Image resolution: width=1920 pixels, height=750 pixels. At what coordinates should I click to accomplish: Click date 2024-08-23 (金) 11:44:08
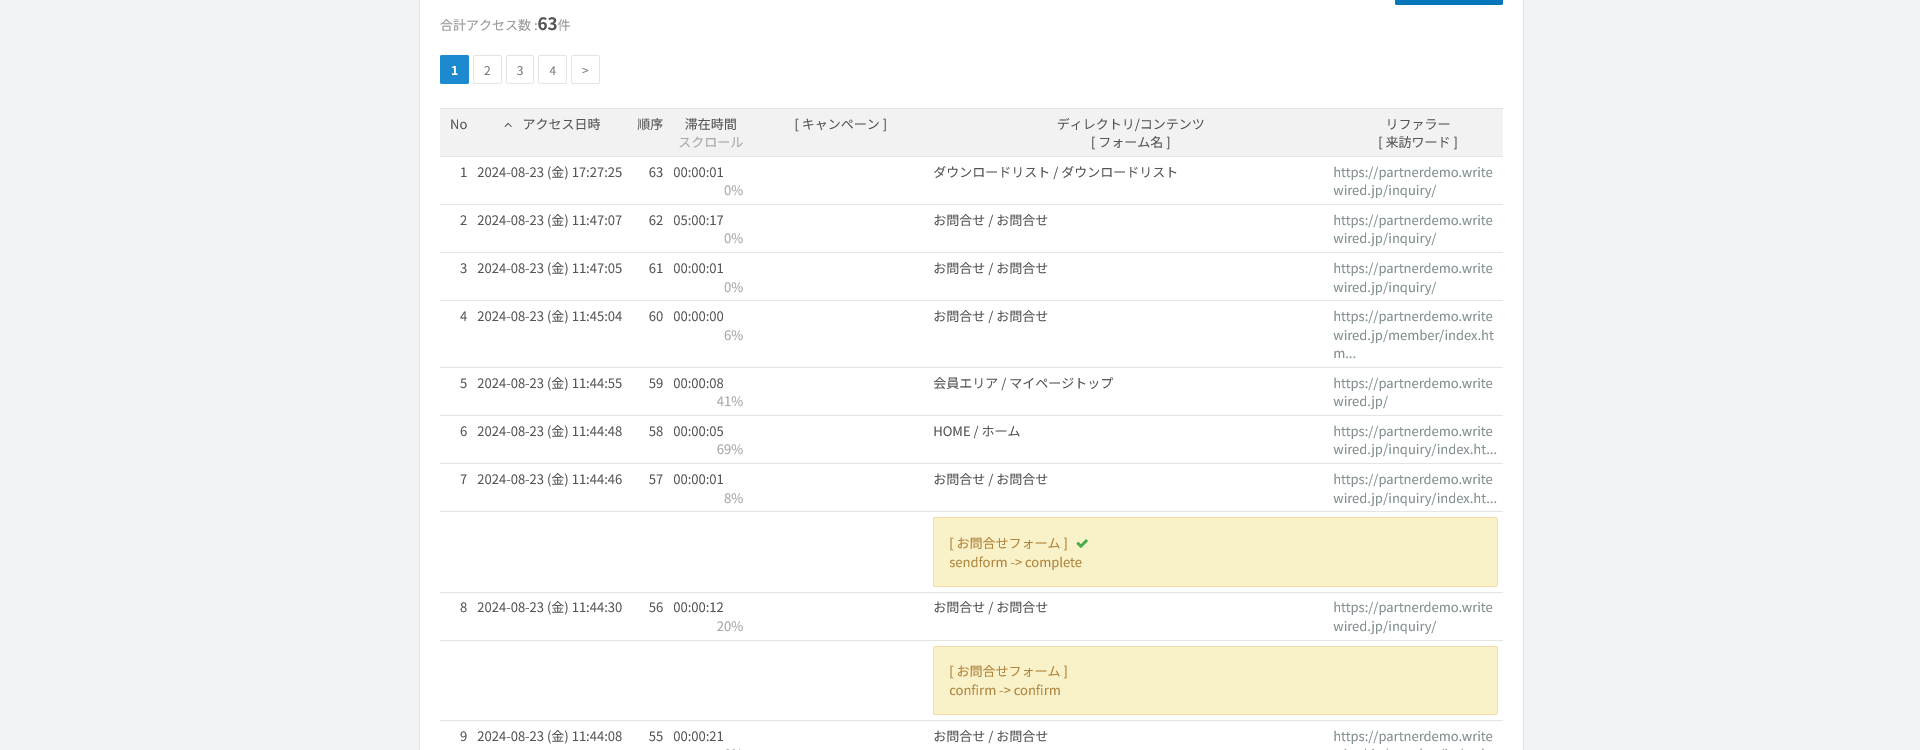click(x=549, y=737)
